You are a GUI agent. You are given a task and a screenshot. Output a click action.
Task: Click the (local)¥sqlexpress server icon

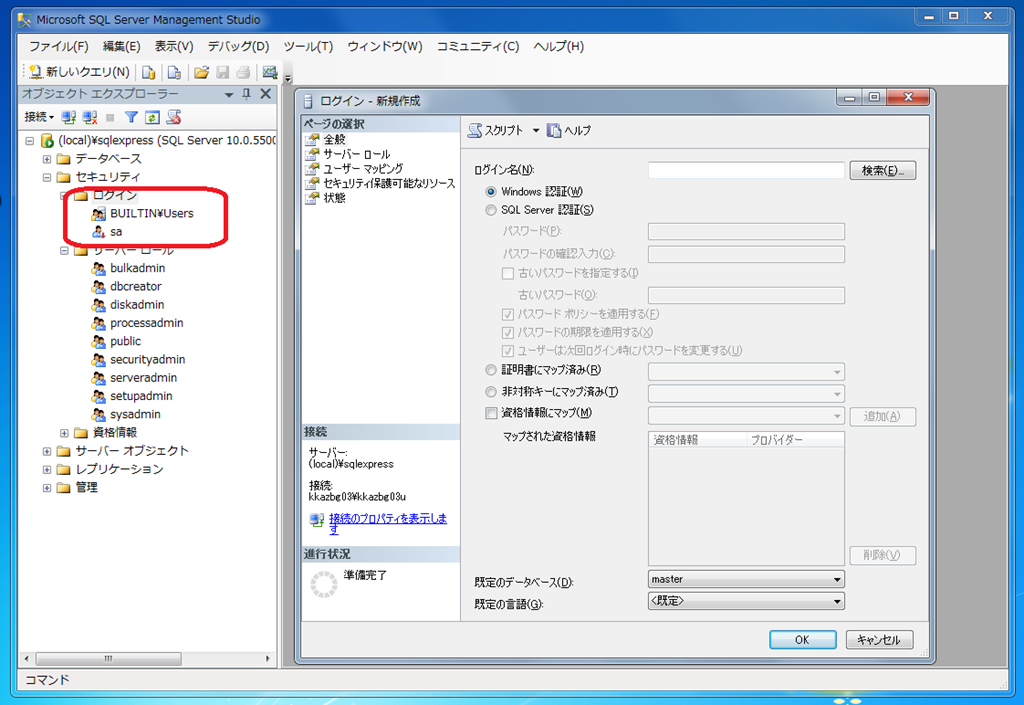tap(48, 140)
